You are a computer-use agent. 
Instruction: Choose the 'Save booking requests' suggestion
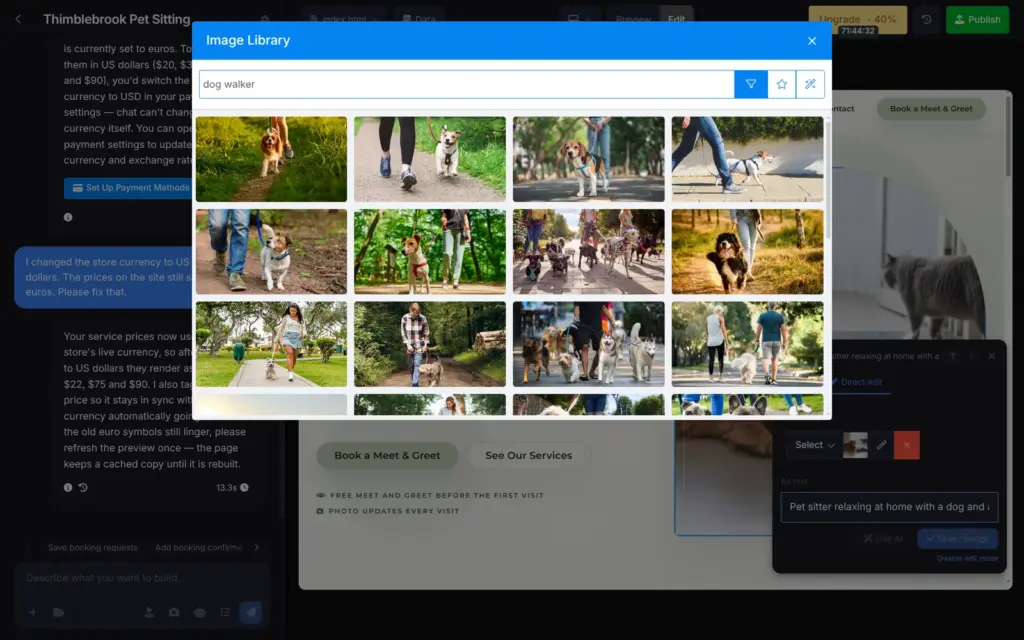point(93,548)
